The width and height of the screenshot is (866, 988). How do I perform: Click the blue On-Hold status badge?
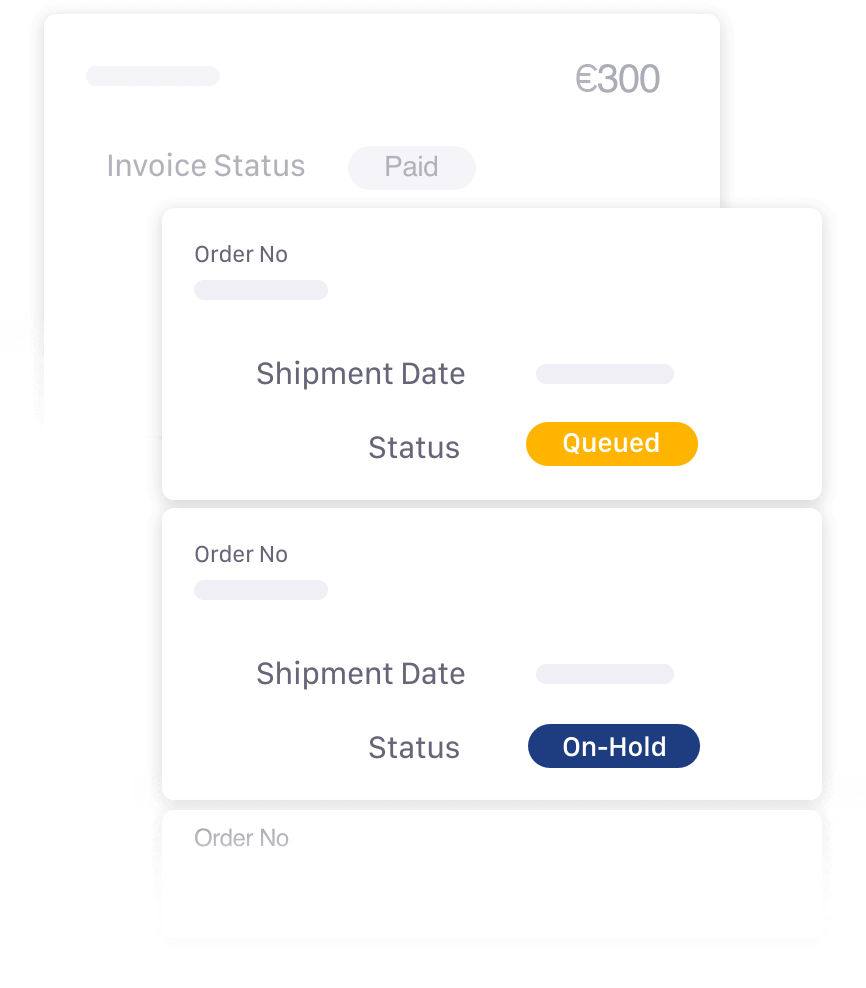click(613, 747)
